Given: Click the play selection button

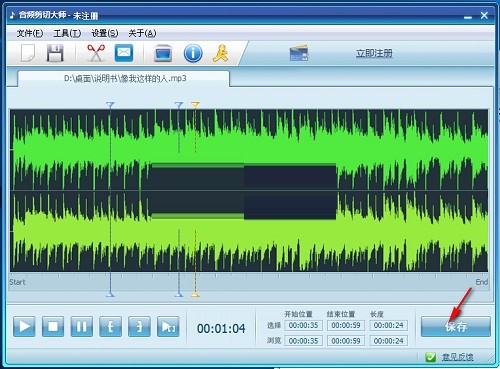Looking at the screenshot, I should (x=168, y=326).
